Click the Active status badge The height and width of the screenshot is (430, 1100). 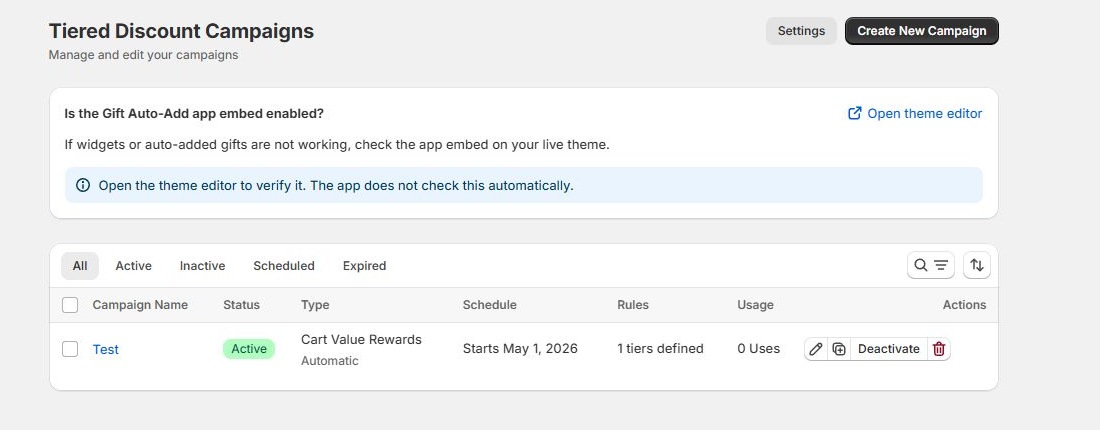[x=249, y=349]
